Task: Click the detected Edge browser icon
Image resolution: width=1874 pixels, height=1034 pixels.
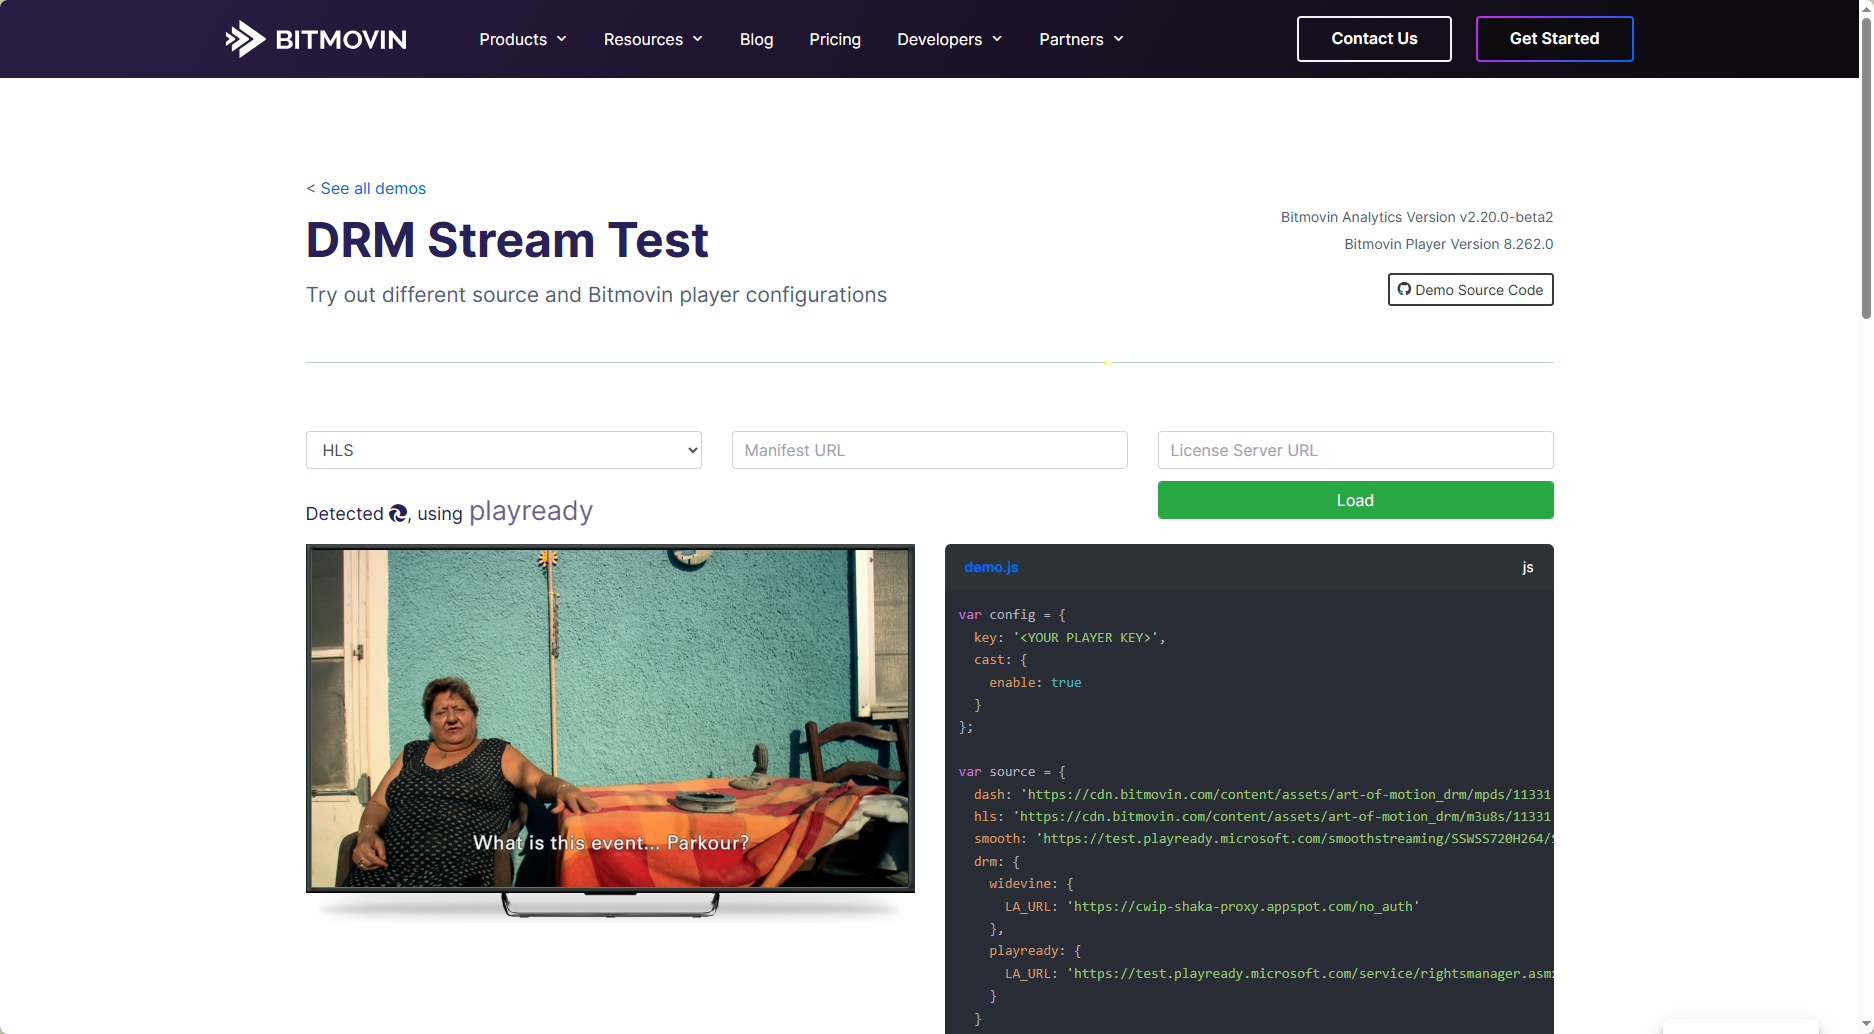Action: (398, 513)
